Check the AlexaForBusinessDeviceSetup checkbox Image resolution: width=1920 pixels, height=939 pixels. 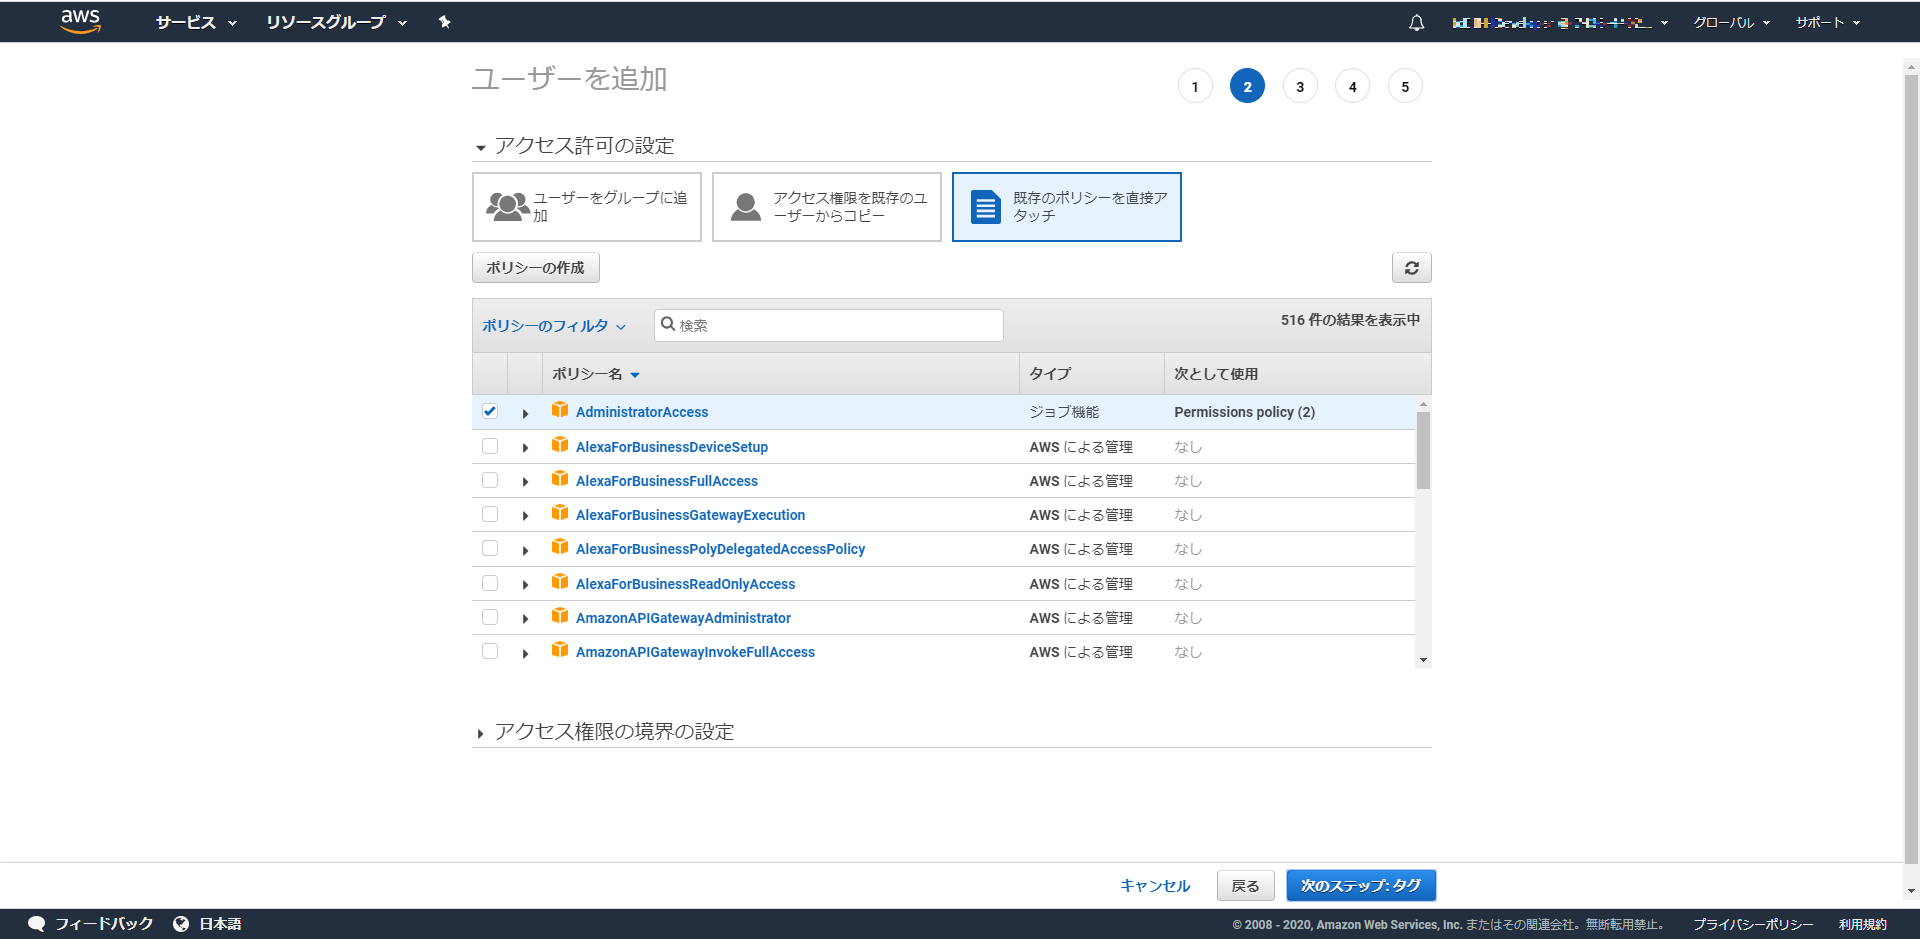(x=490, y=446)
